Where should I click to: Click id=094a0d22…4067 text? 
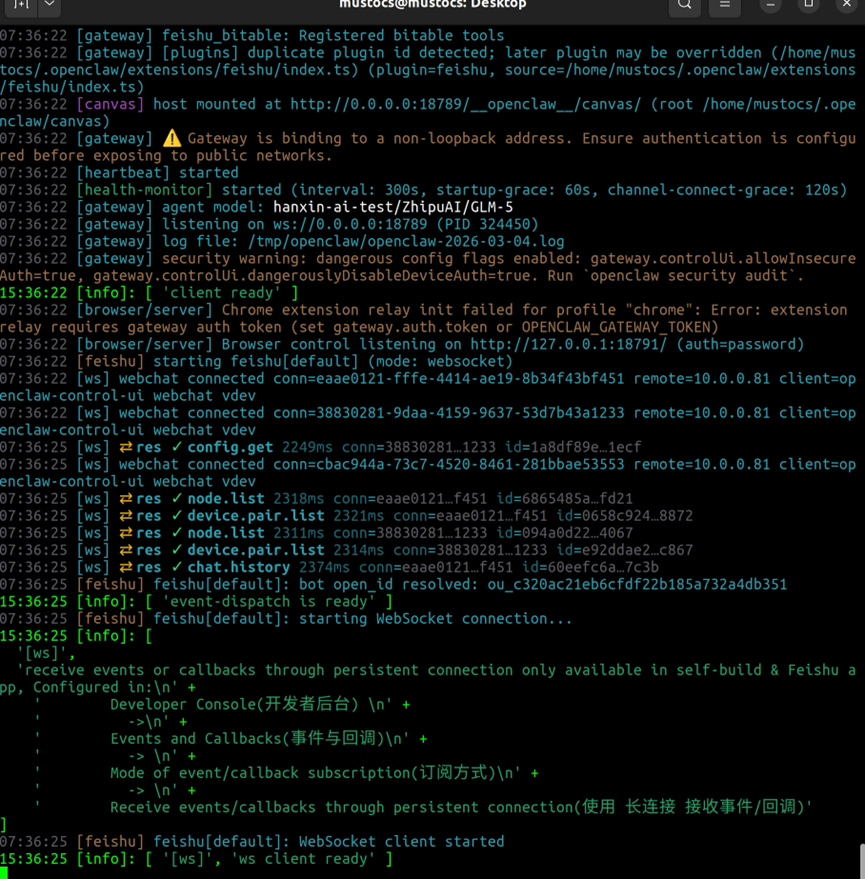click(565, 533)
